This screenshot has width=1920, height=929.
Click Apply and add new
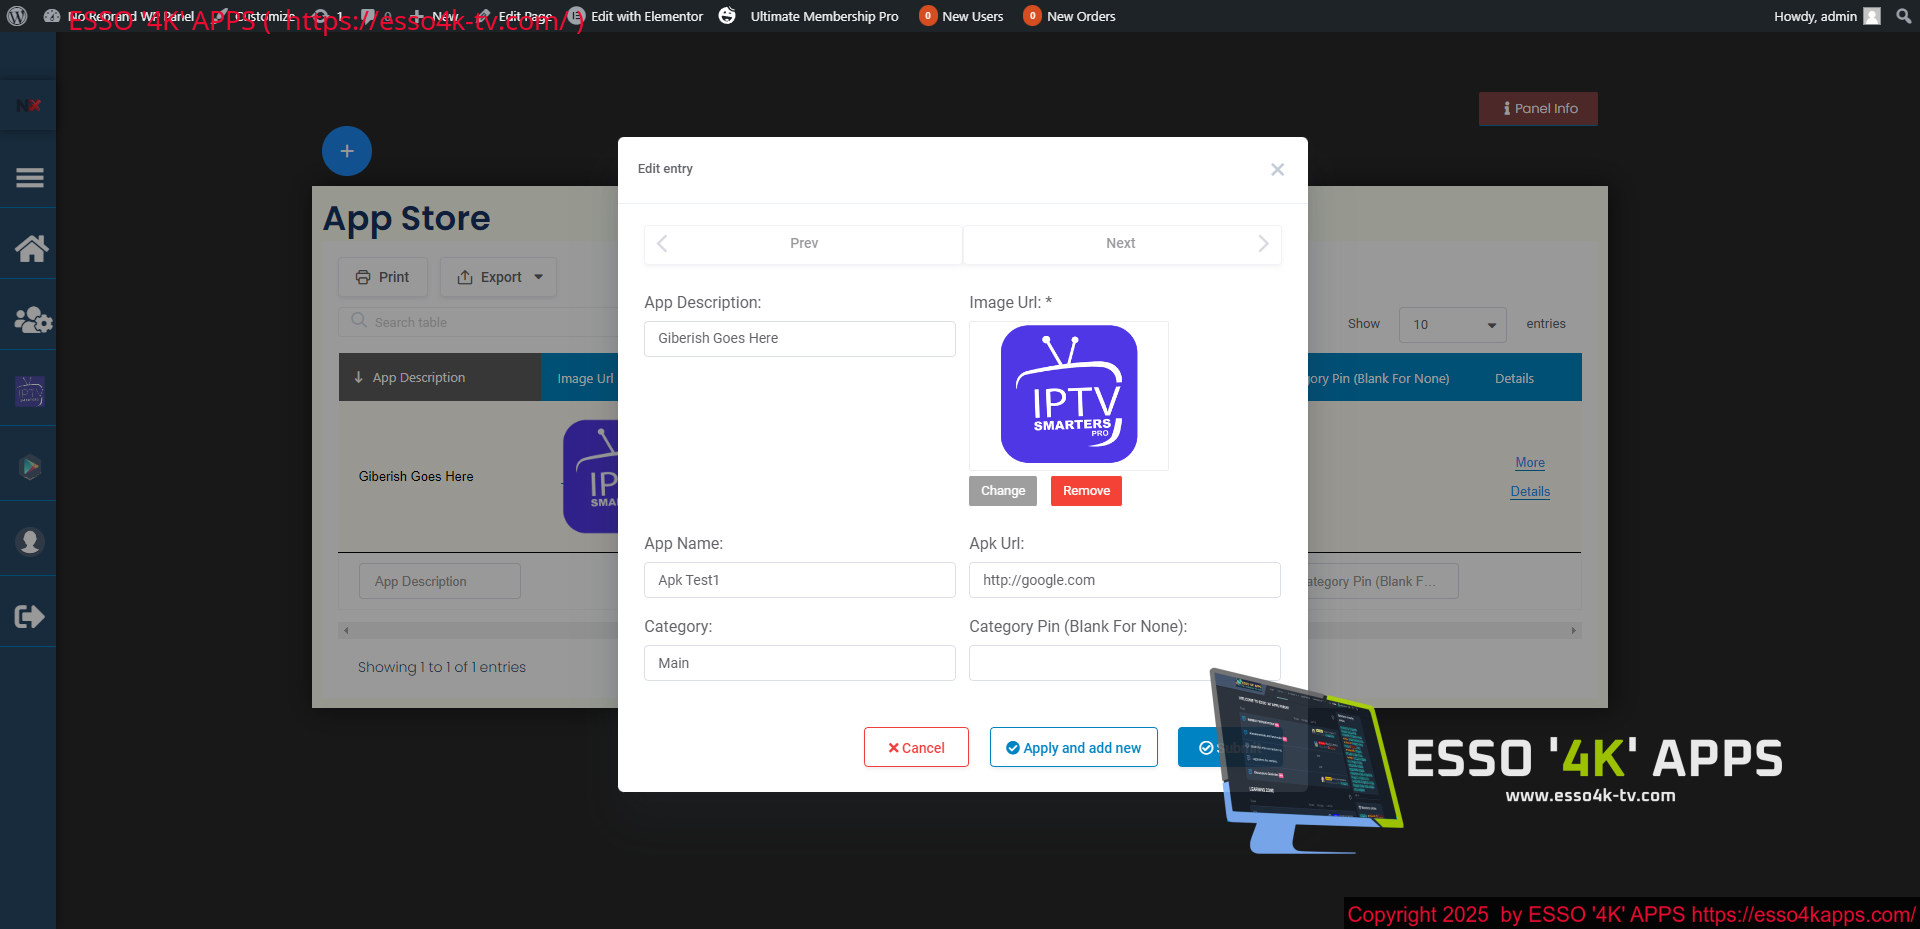coord(1074,747)
